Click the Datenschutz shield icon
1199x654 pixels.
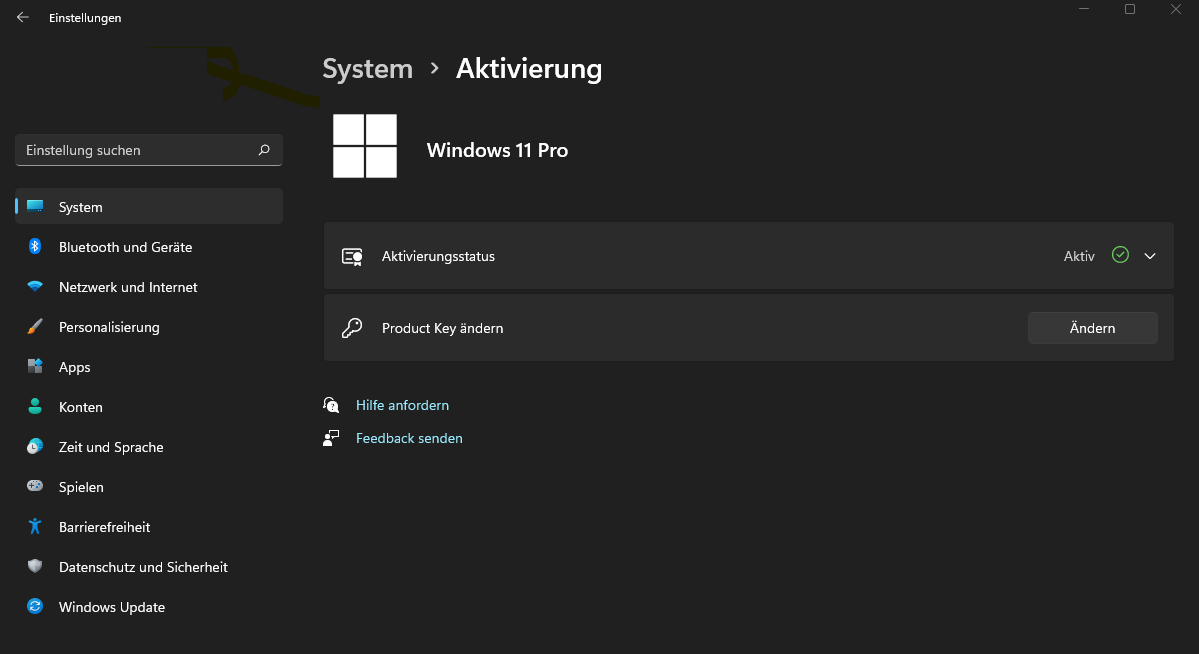34,566
